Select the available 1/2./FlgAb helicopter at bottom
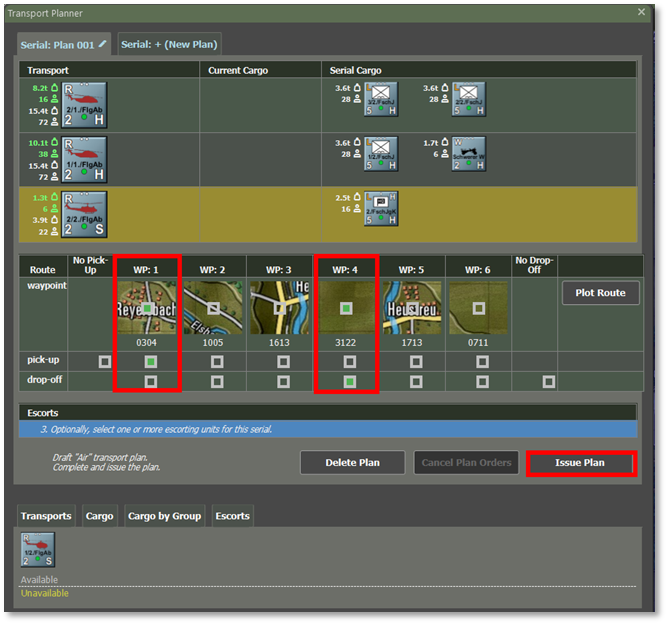The width and height of the screenshot is (667, 624). (x=39, y=550)
